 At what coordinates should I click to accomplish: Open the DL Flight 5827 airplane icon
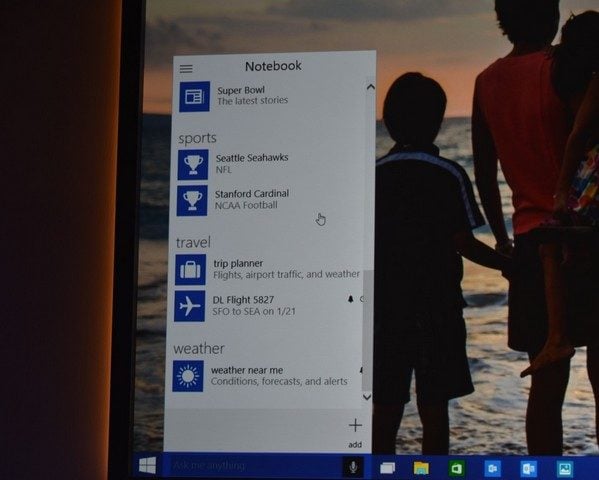pyautogui.click(x=189, y=306)
